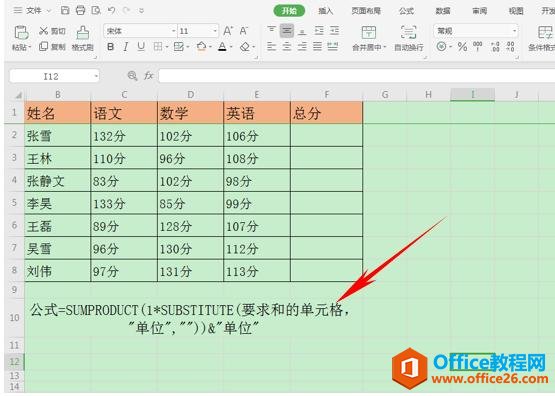Select the 开始 (Home) tab

(289, 11)
